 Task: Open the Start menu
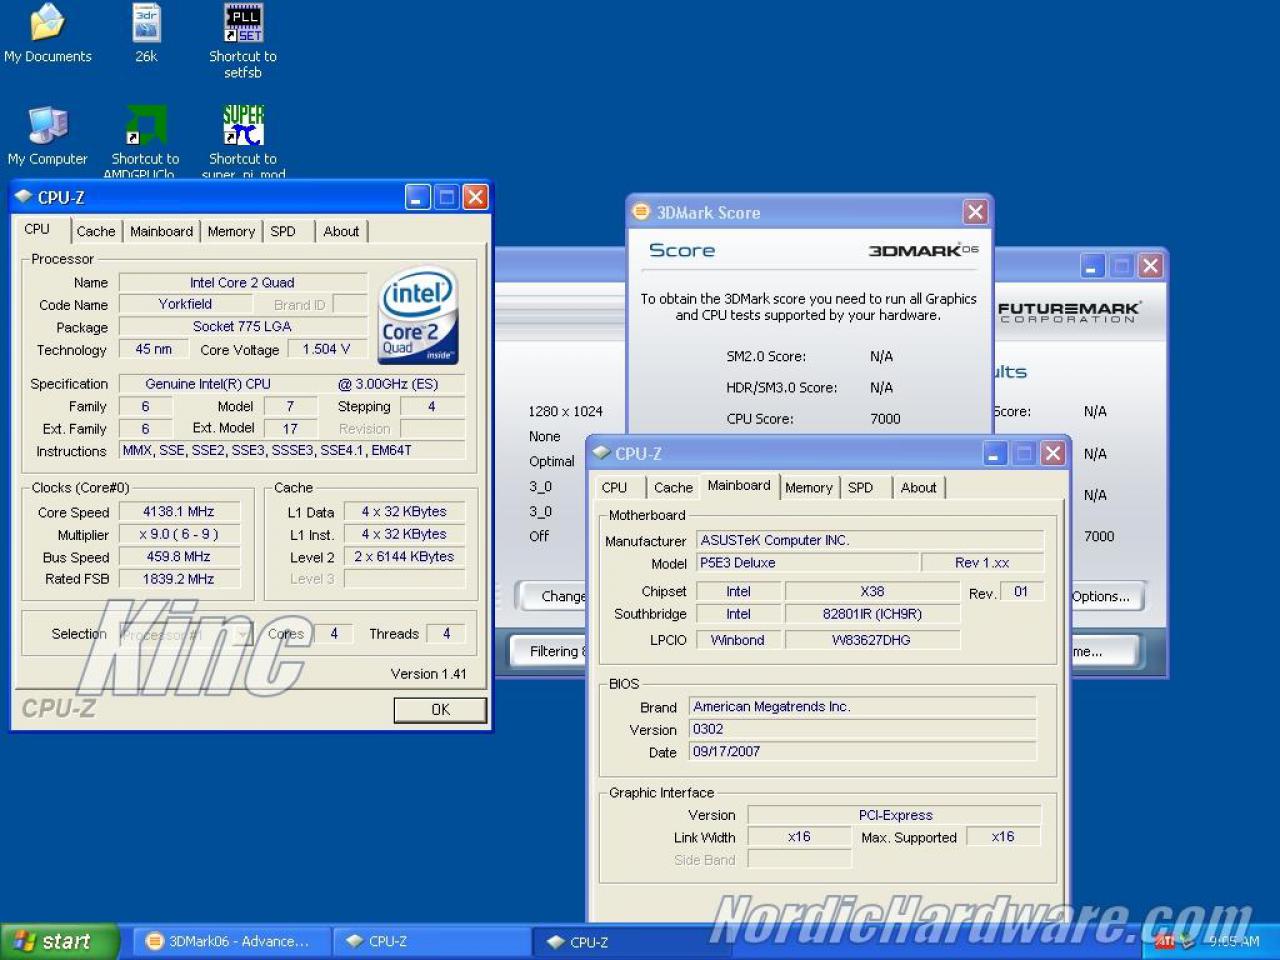(x=60, y=941)
